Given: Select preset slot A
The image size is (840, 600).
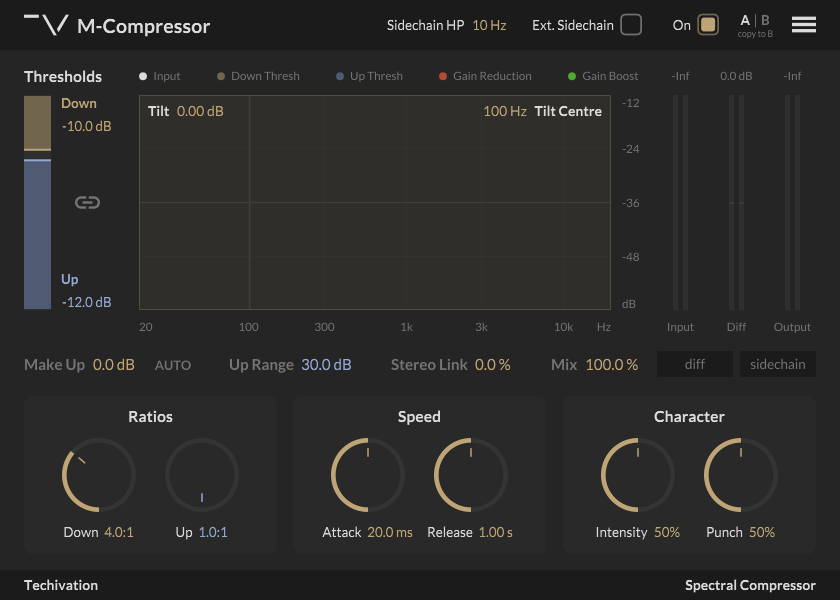Looking at the screenshot, I should [x=745, y=20].
